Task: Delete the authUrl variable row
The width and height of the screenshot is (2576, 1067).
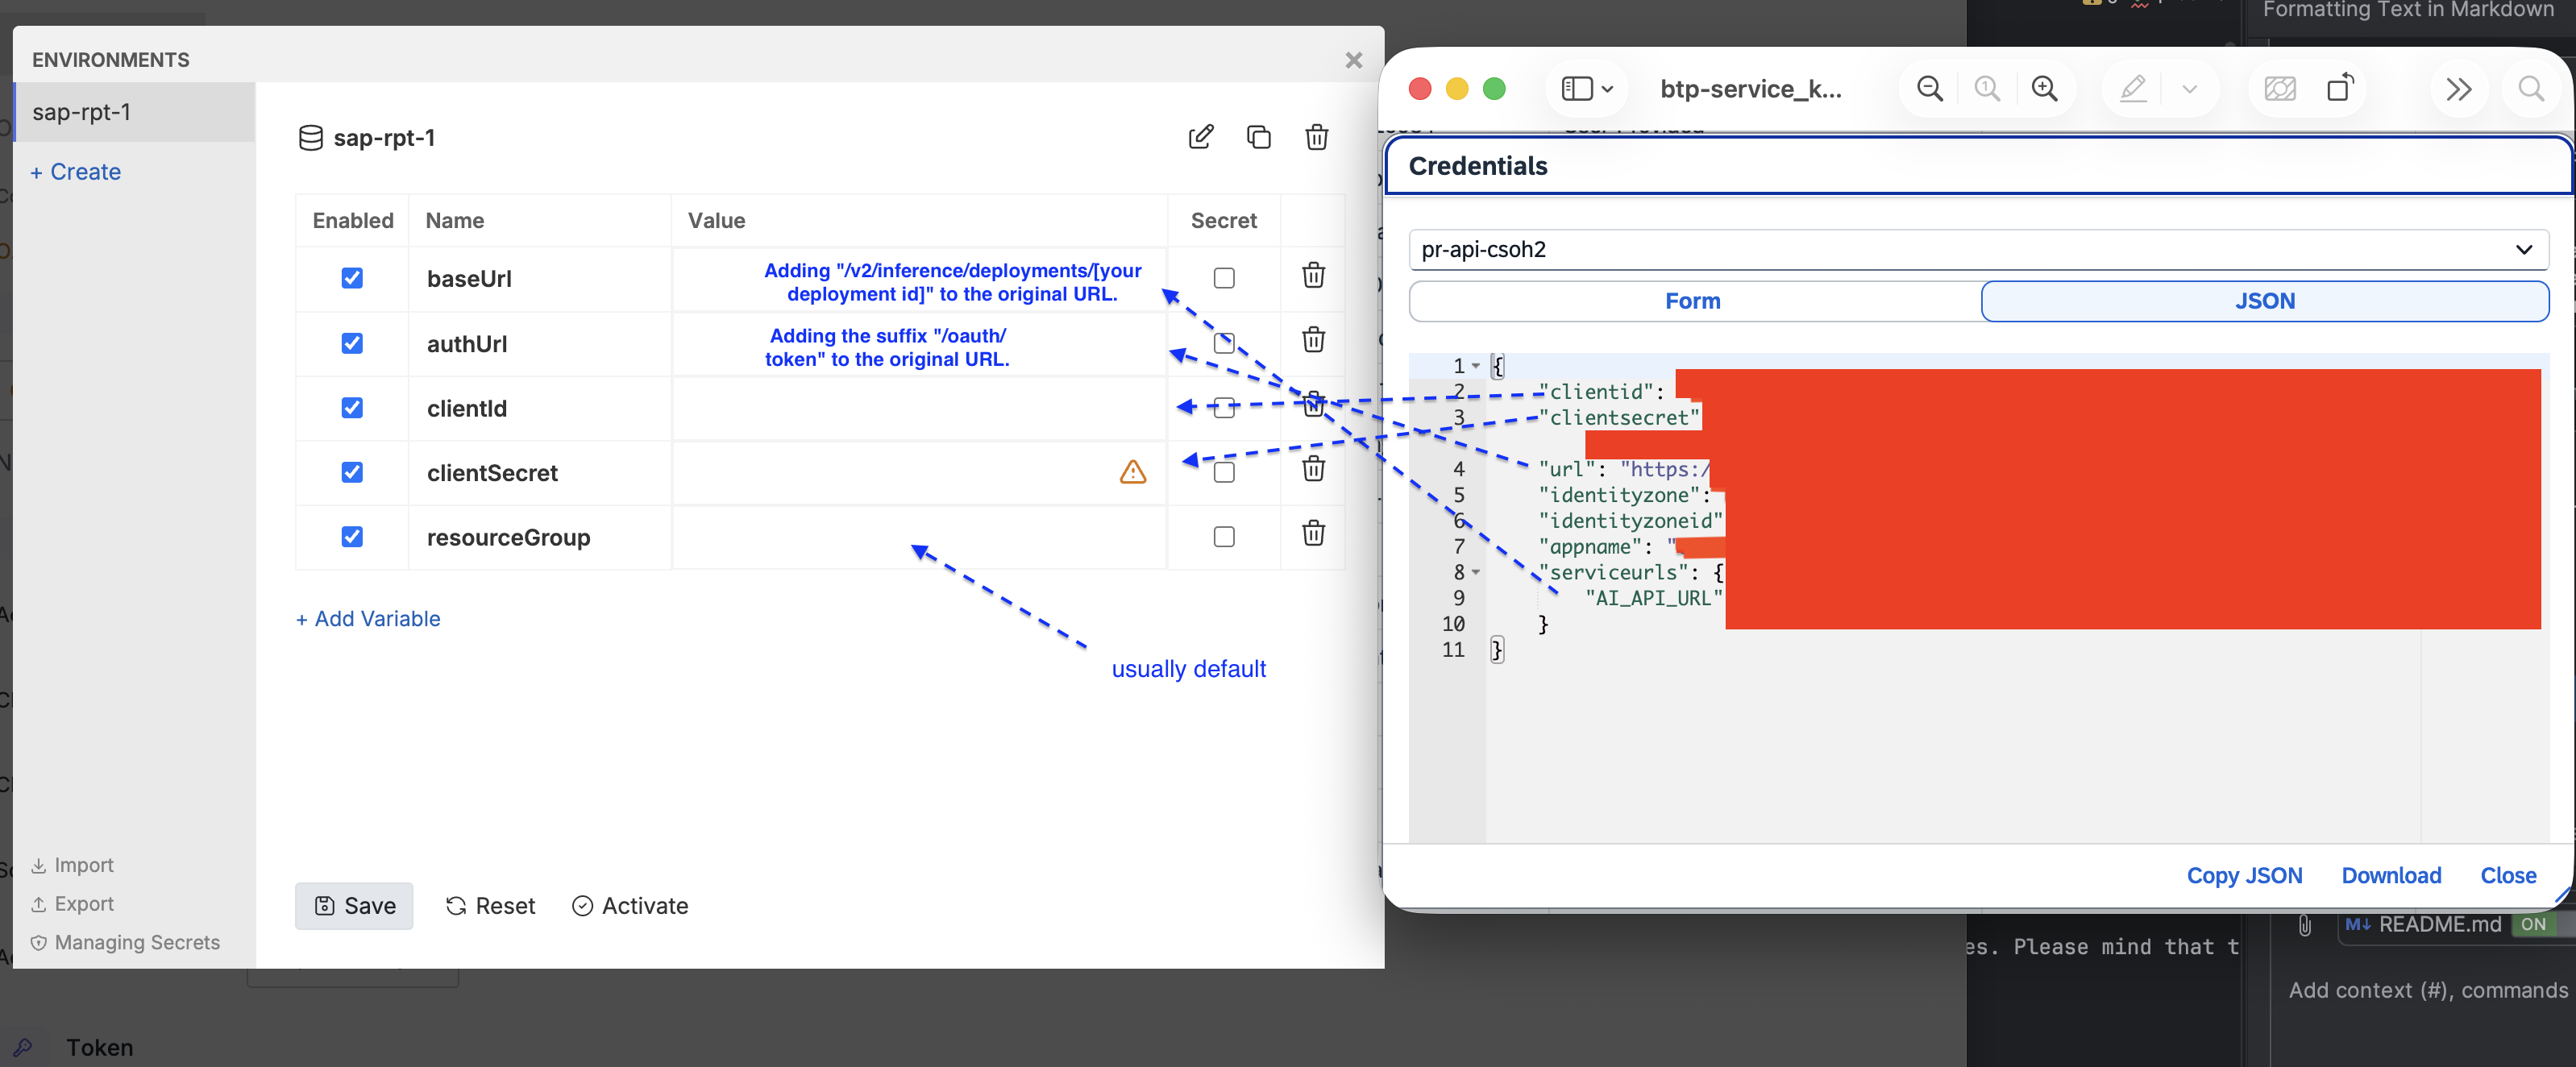Action: [x=1314, y=339]
